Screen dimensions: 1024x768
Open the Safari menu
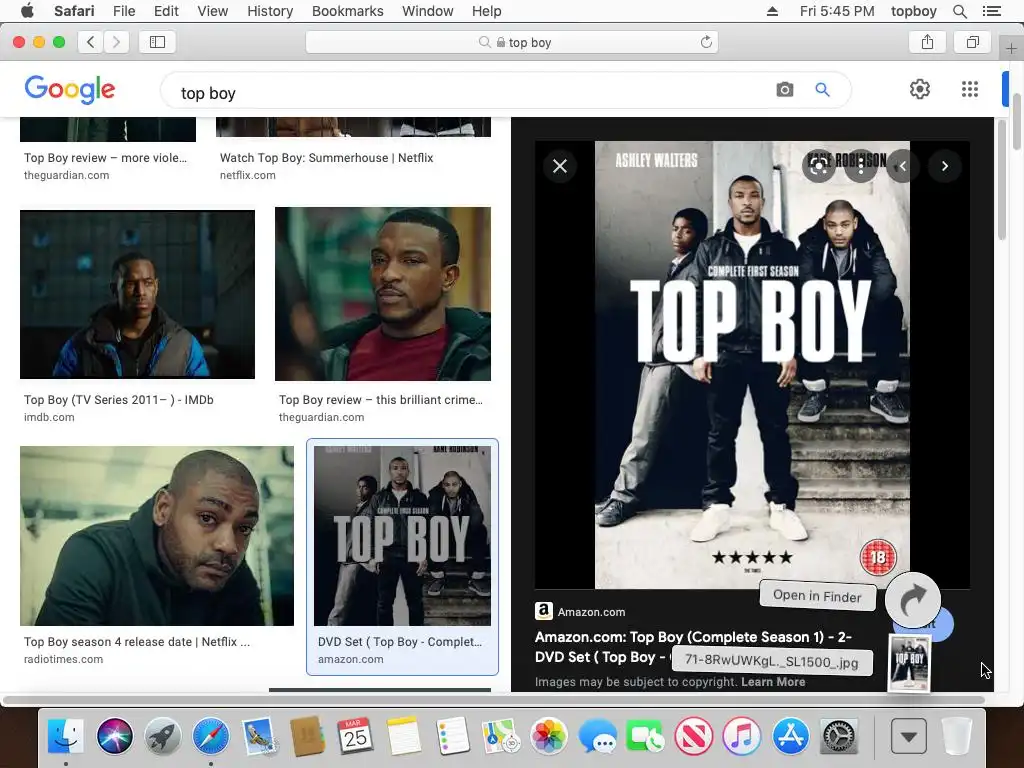coord(74,11)
